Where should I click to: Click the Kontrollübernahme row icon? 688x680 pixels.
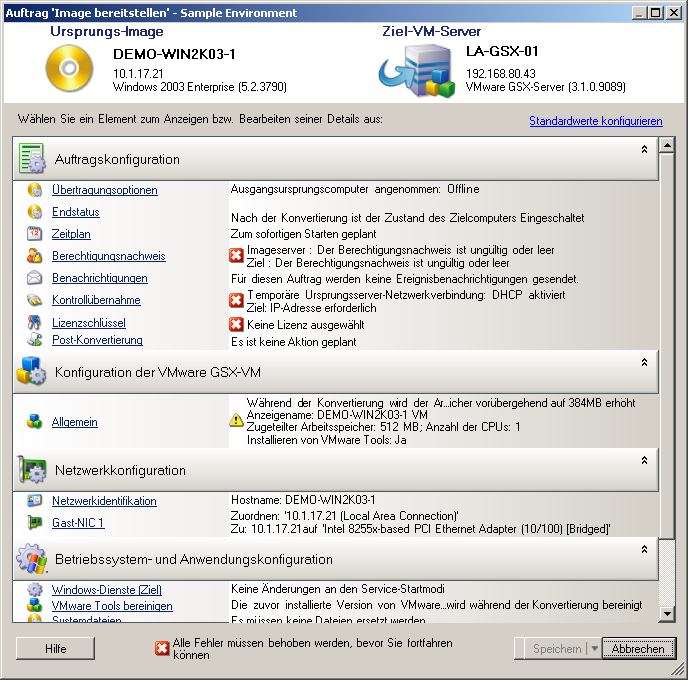(35, 300)
